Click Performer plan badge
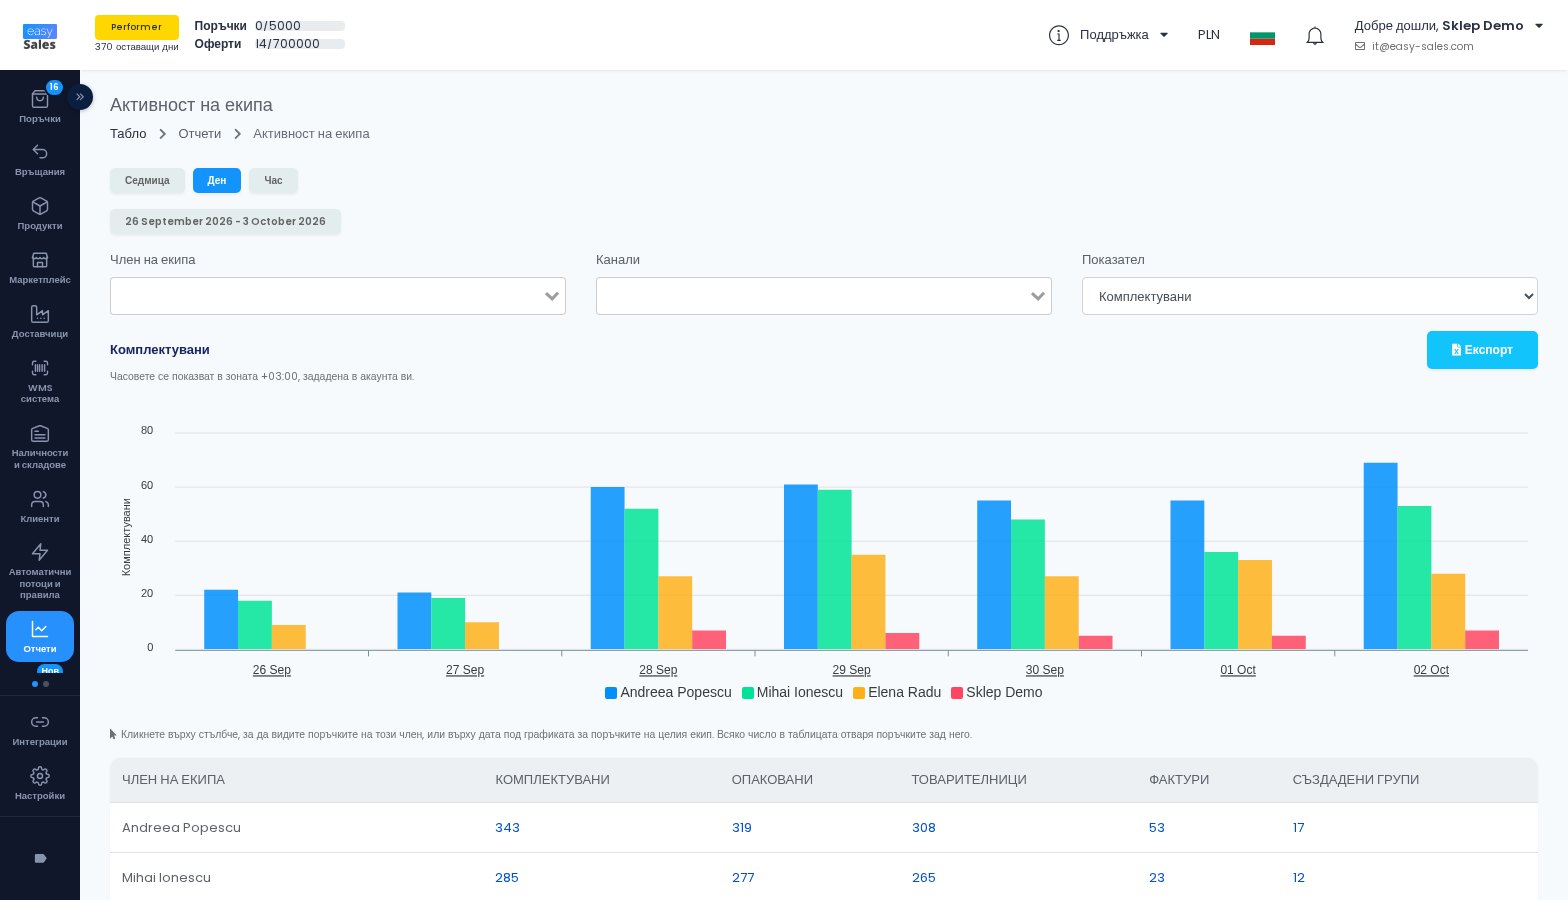1568x900 pixels. tap(137, 27)
